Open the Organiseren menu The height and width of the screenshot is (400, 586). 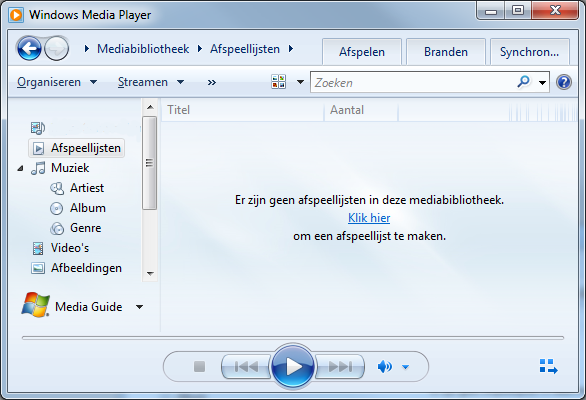point(57,82)
